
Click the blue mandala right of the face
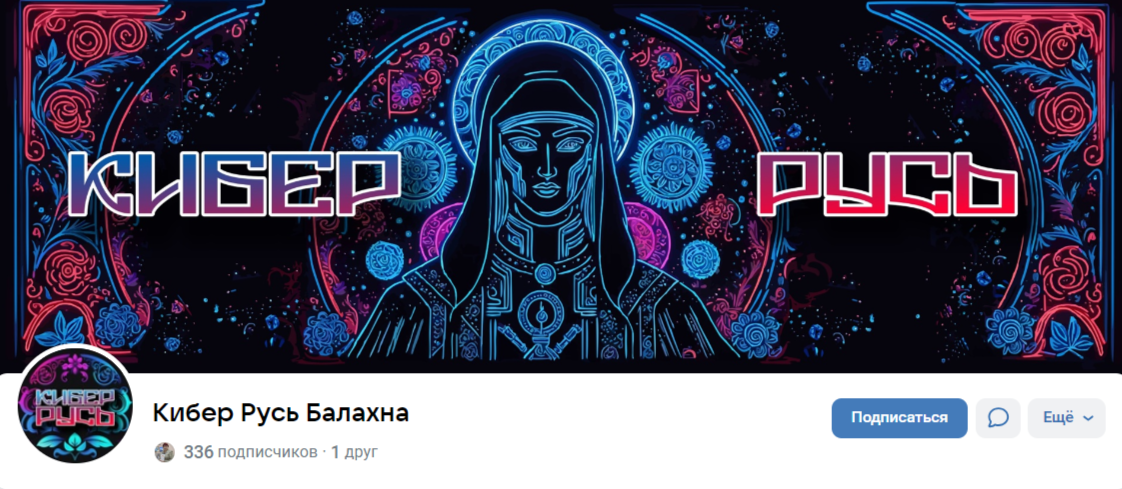671,166
